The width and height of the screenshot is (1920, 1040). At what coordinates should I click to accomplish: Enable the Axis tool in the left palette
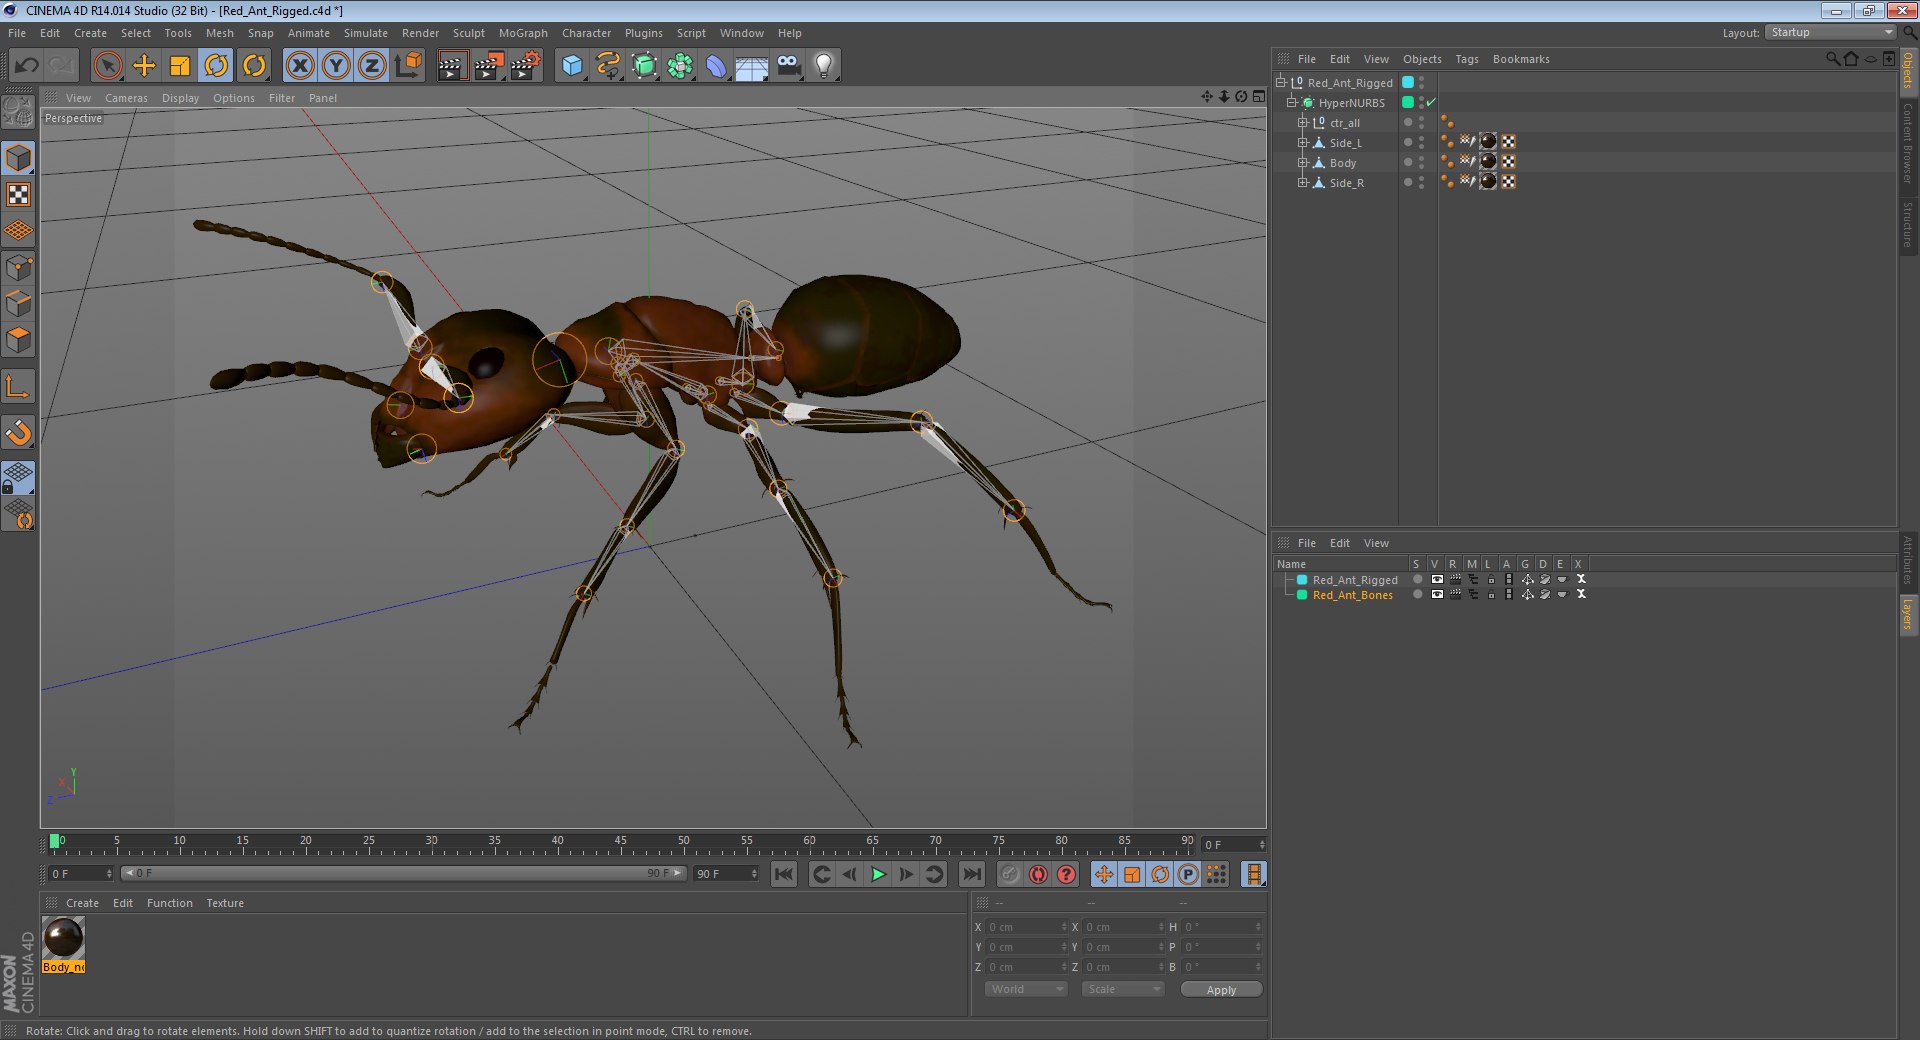click(19, 387)
